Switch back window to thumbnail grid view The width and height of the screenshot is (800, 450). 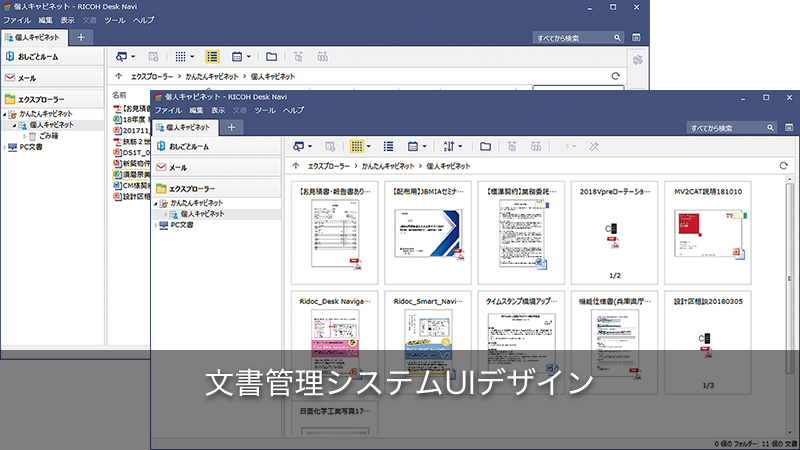(181, 57)
